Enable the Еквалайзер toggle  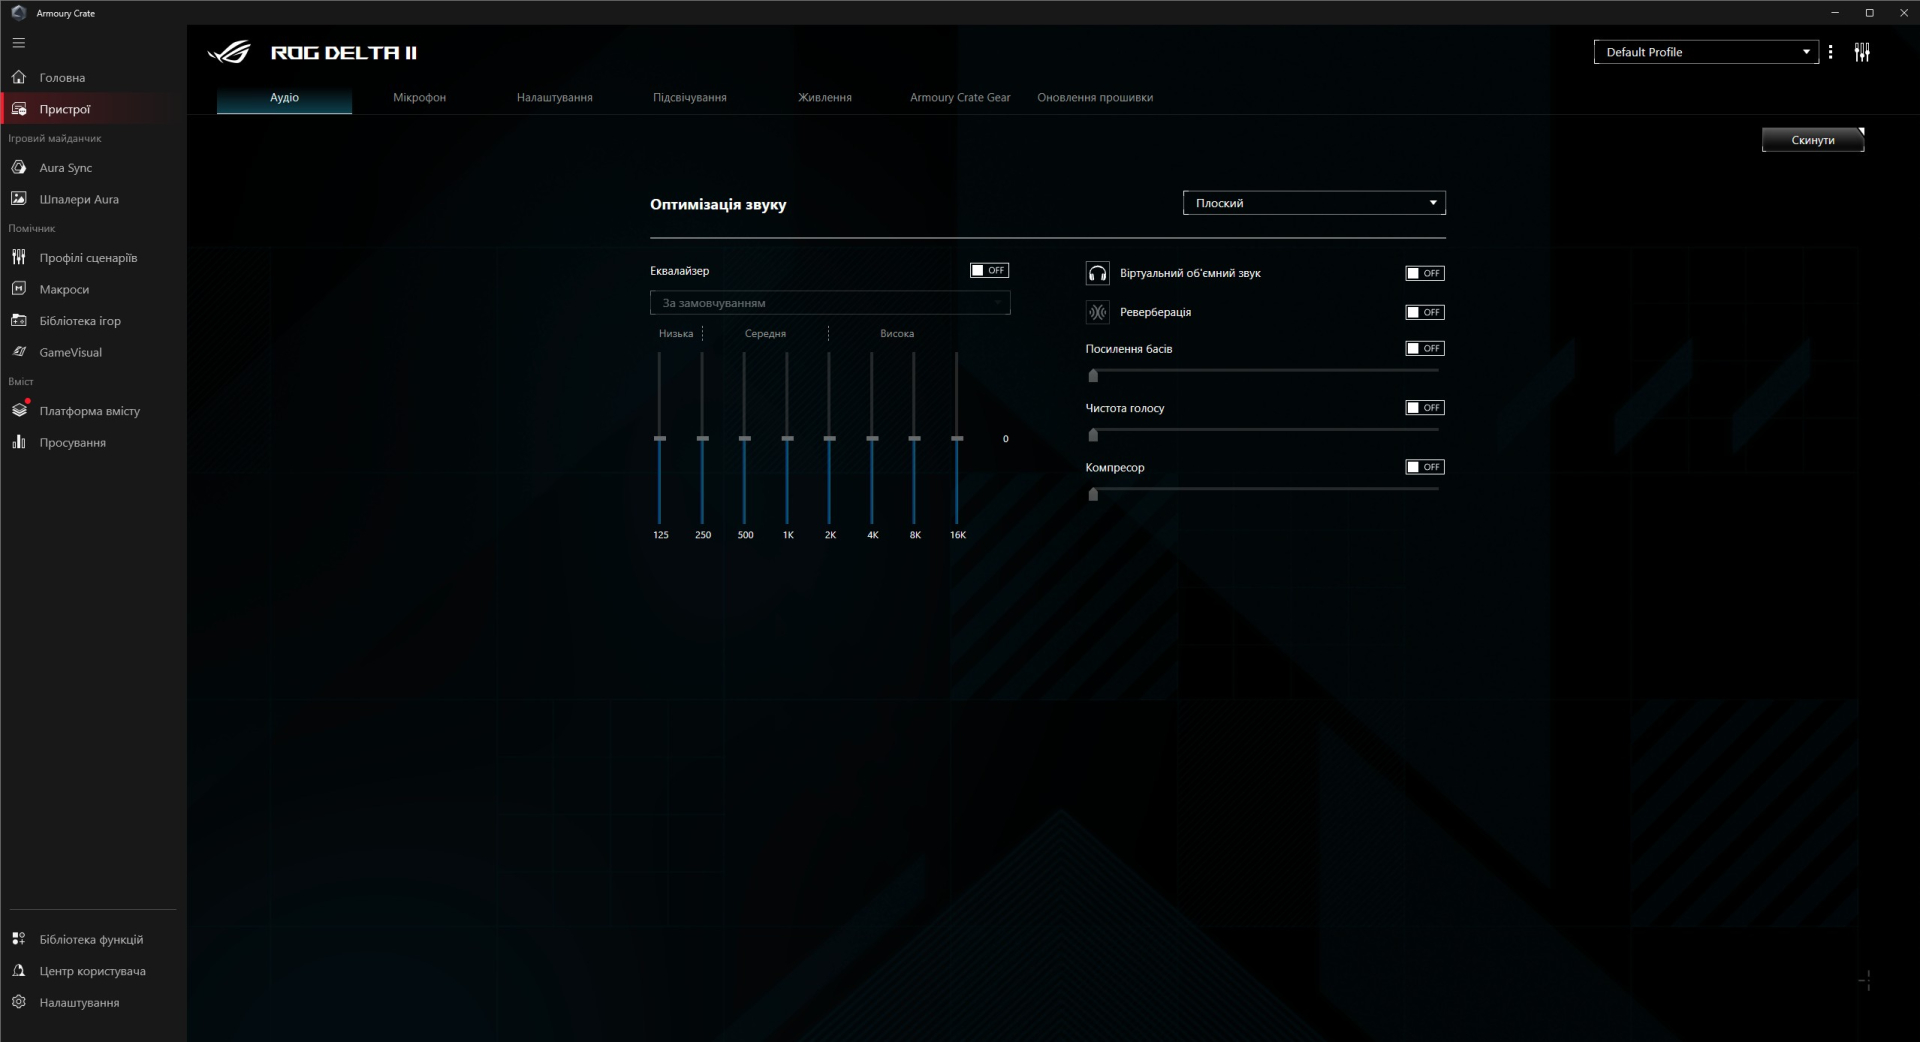(x=989, y=271)
